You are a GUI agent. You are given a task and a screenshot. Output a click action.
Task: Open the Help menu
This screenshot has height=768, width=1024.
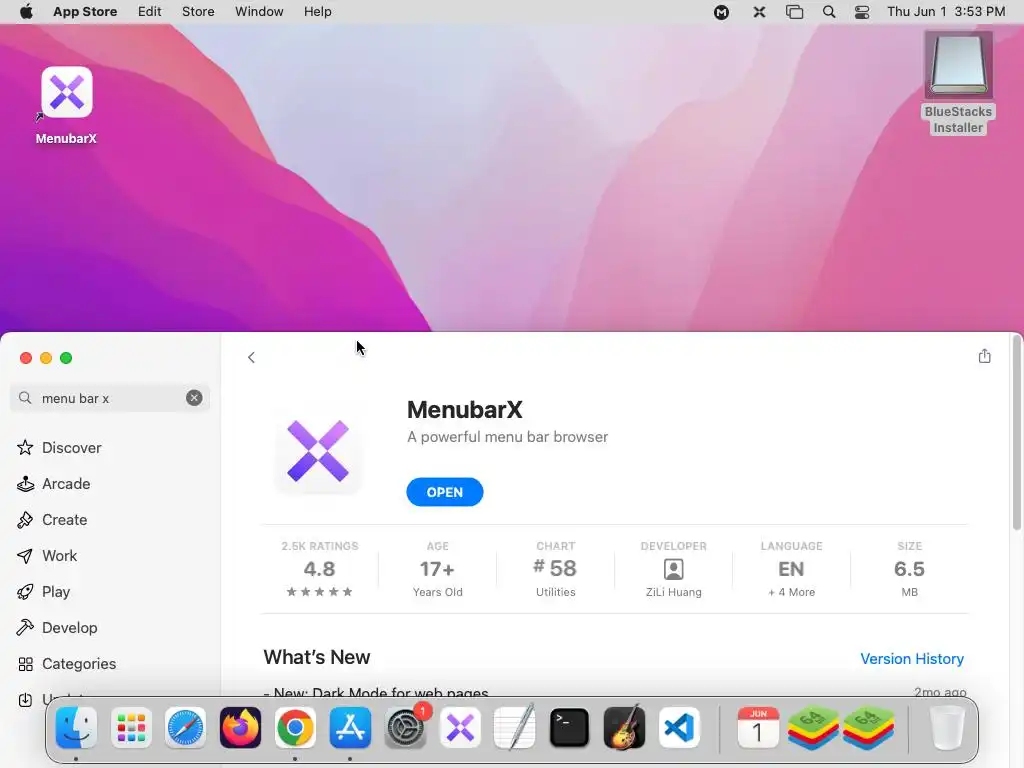(317, 12)
